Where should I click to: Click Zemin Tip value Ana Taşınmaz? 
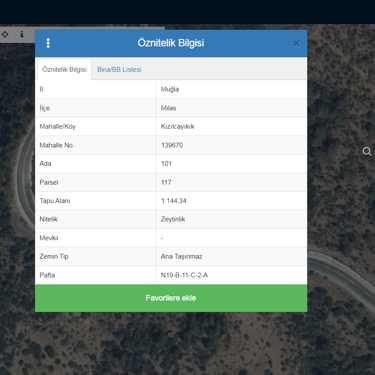182,256
